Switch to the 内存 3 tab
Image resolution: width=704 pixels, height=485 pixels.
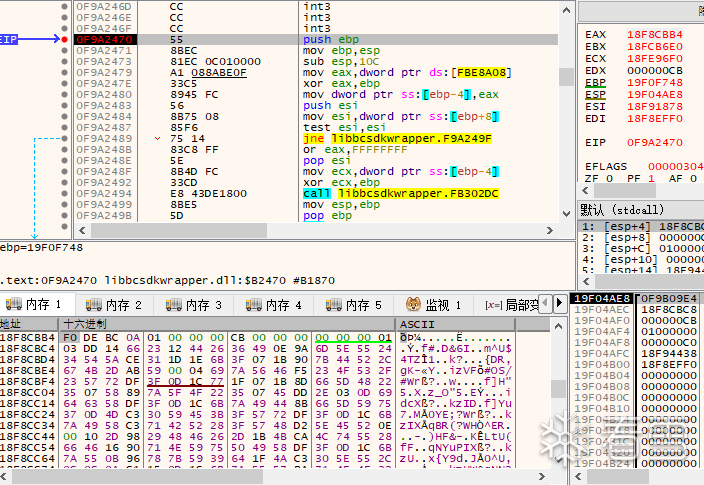click(194, 305)
